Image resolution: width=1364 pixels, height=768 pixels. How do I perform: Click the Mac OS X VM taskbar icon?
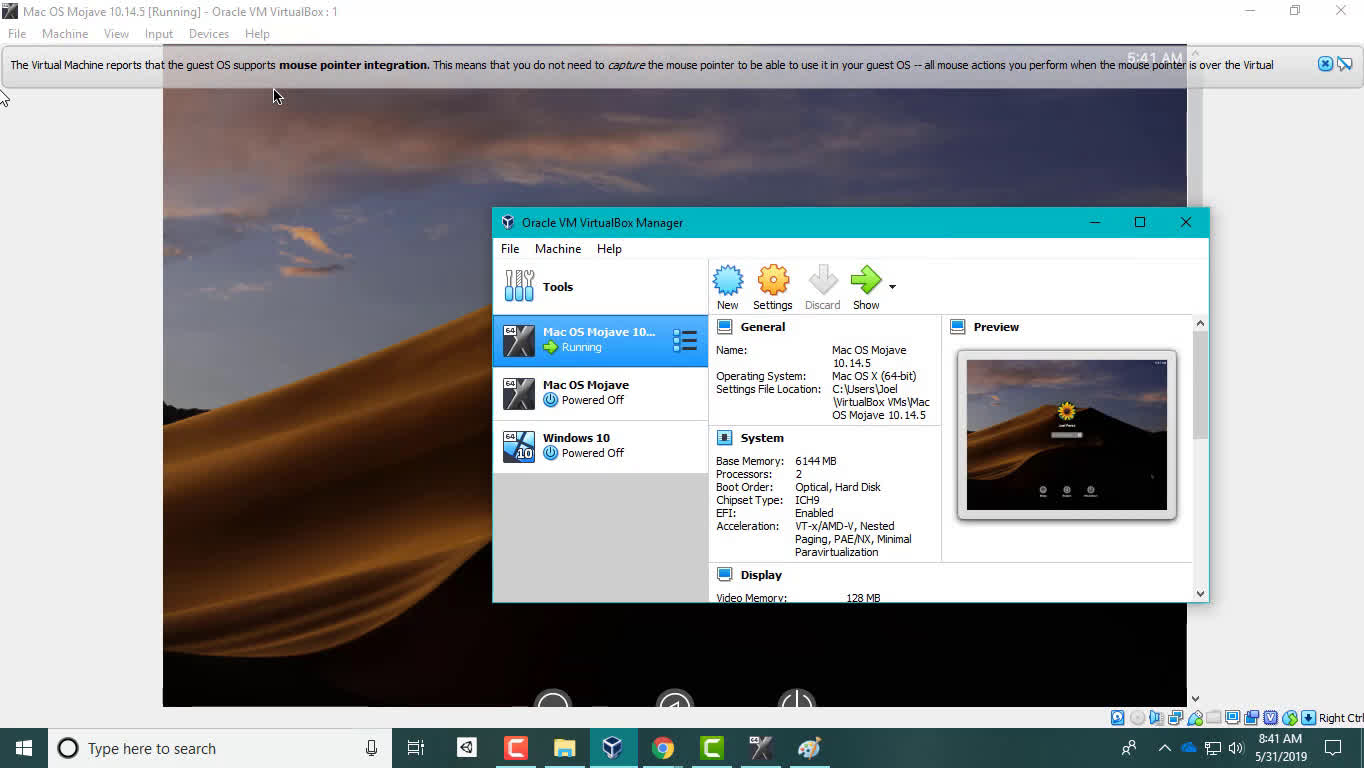[x=760, y=748]
